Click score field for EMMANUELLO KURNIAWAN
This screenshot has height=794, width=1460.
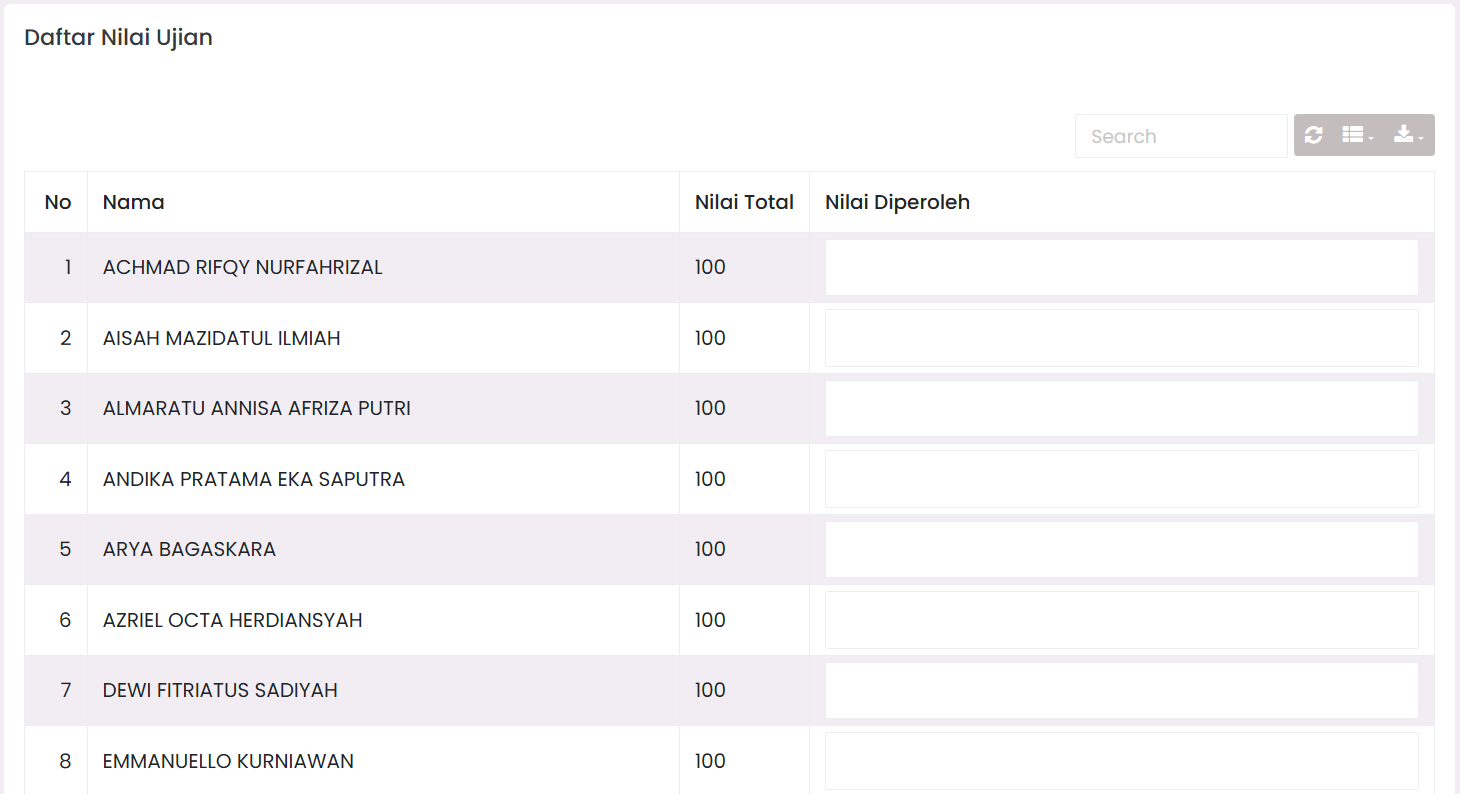1121,761
